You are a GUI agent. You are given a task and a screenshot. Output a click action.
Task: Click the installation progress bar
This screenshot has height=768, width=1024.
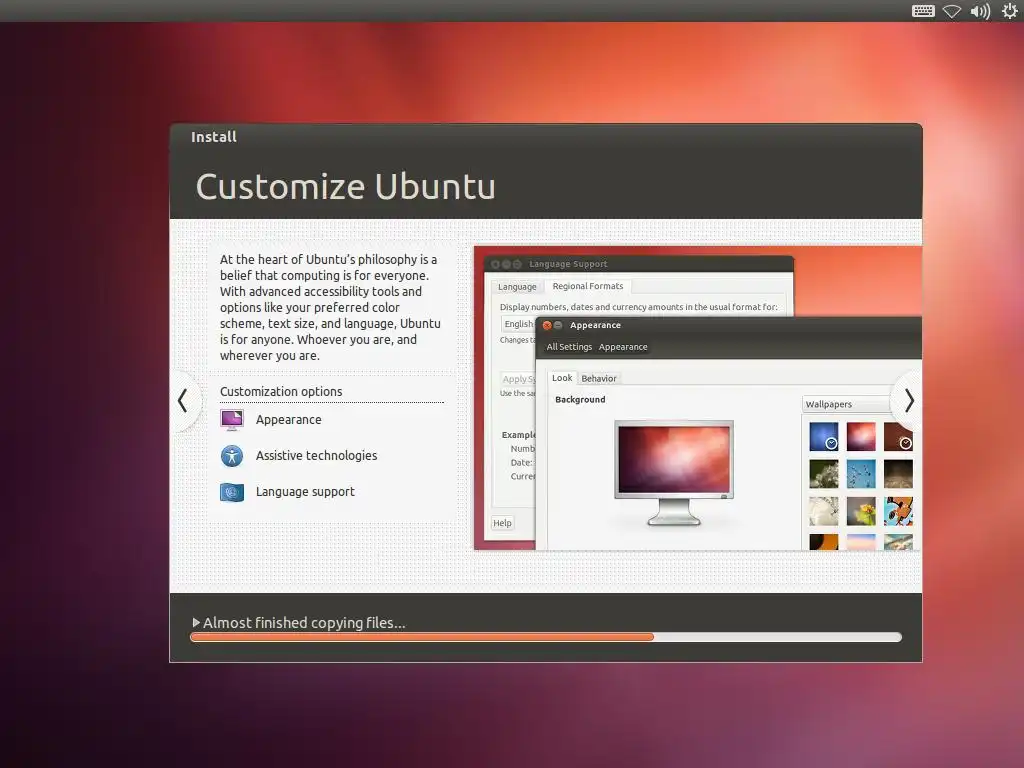pyautogui.click(x=546, y=637)
